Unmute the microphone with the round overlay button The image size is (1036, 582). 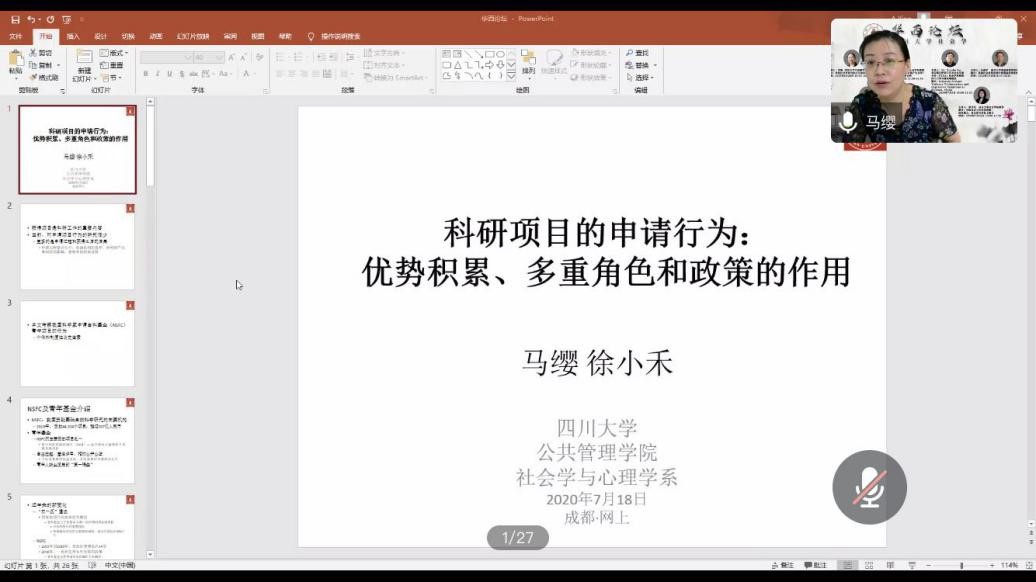869,487
